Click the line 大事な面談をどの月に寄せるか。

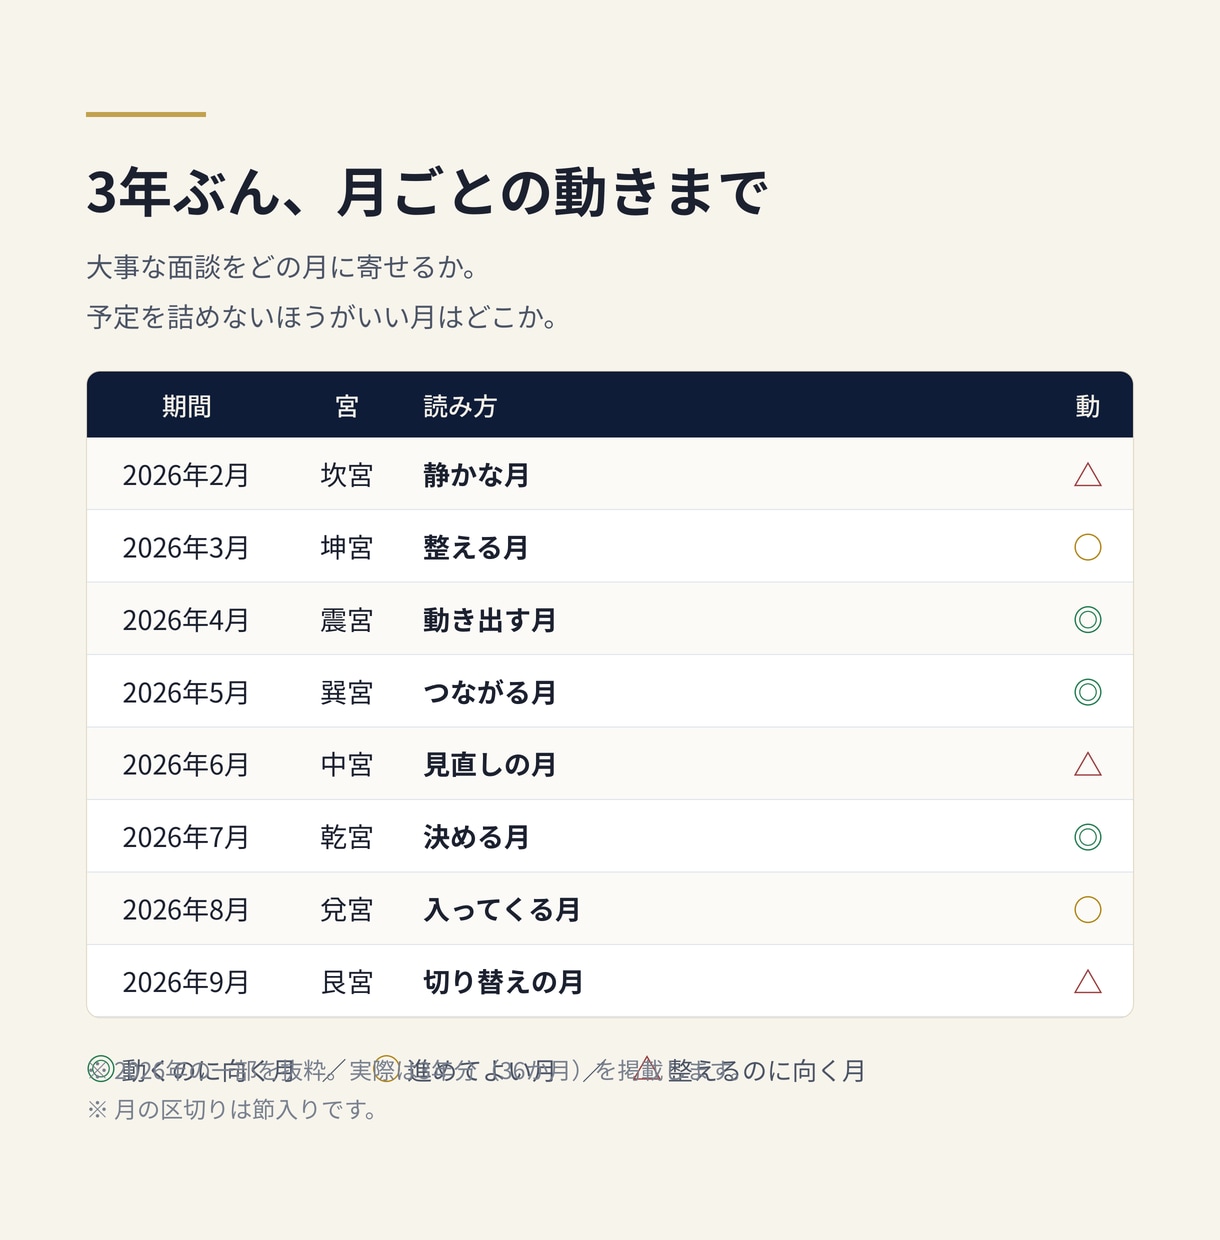click(x=282, y=267)
